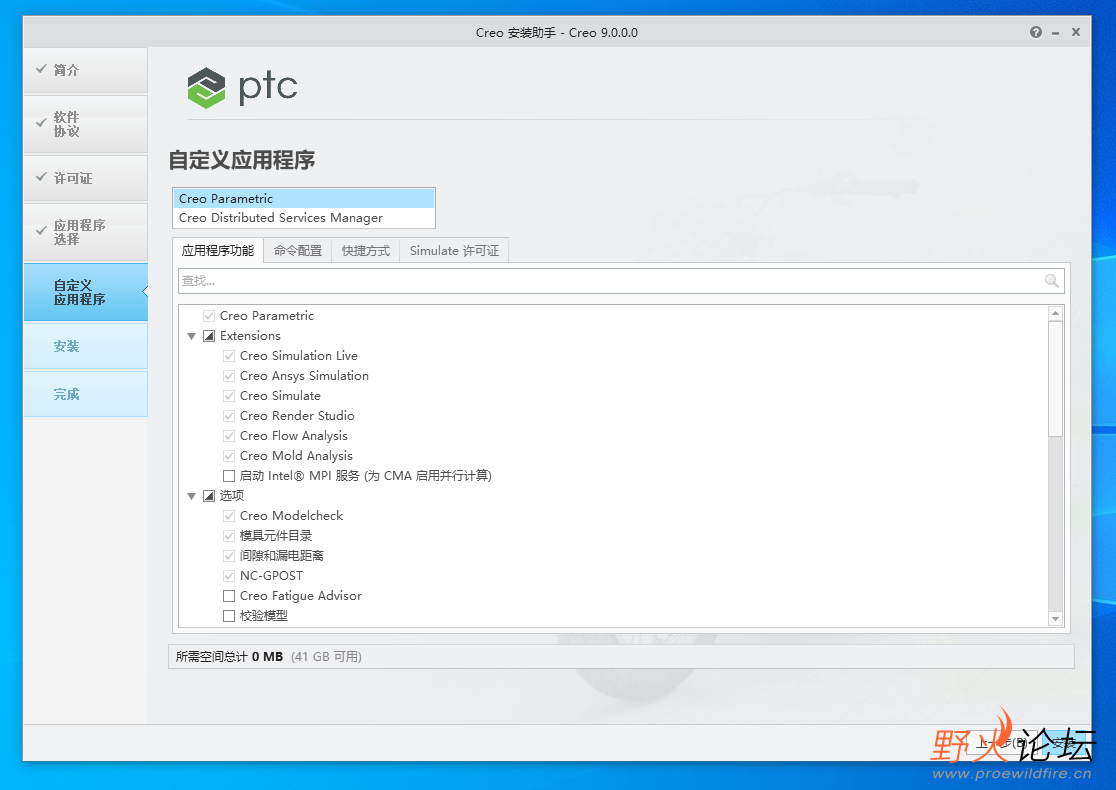Uncheck Creo Render Studio
Viewport: 1116px width, 790px height.
pyautogui.click(x=229, y=416)
